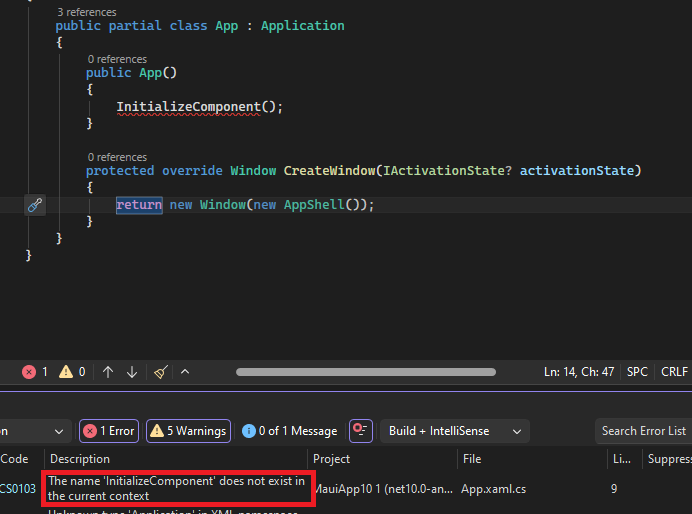Click the horizontal editor scrollbar
This screenshot has height=514, width=692.
click(366, 372)
